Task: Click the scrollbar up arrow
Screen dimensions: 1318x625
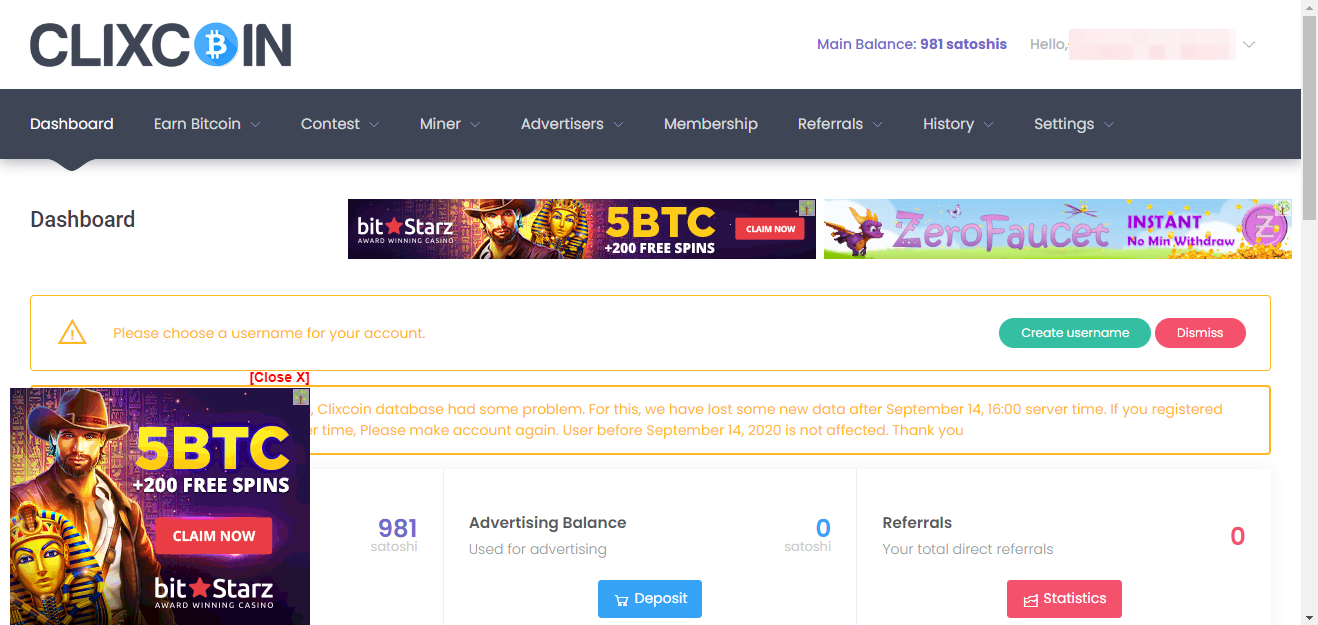Action: [x=1309, y=8]
